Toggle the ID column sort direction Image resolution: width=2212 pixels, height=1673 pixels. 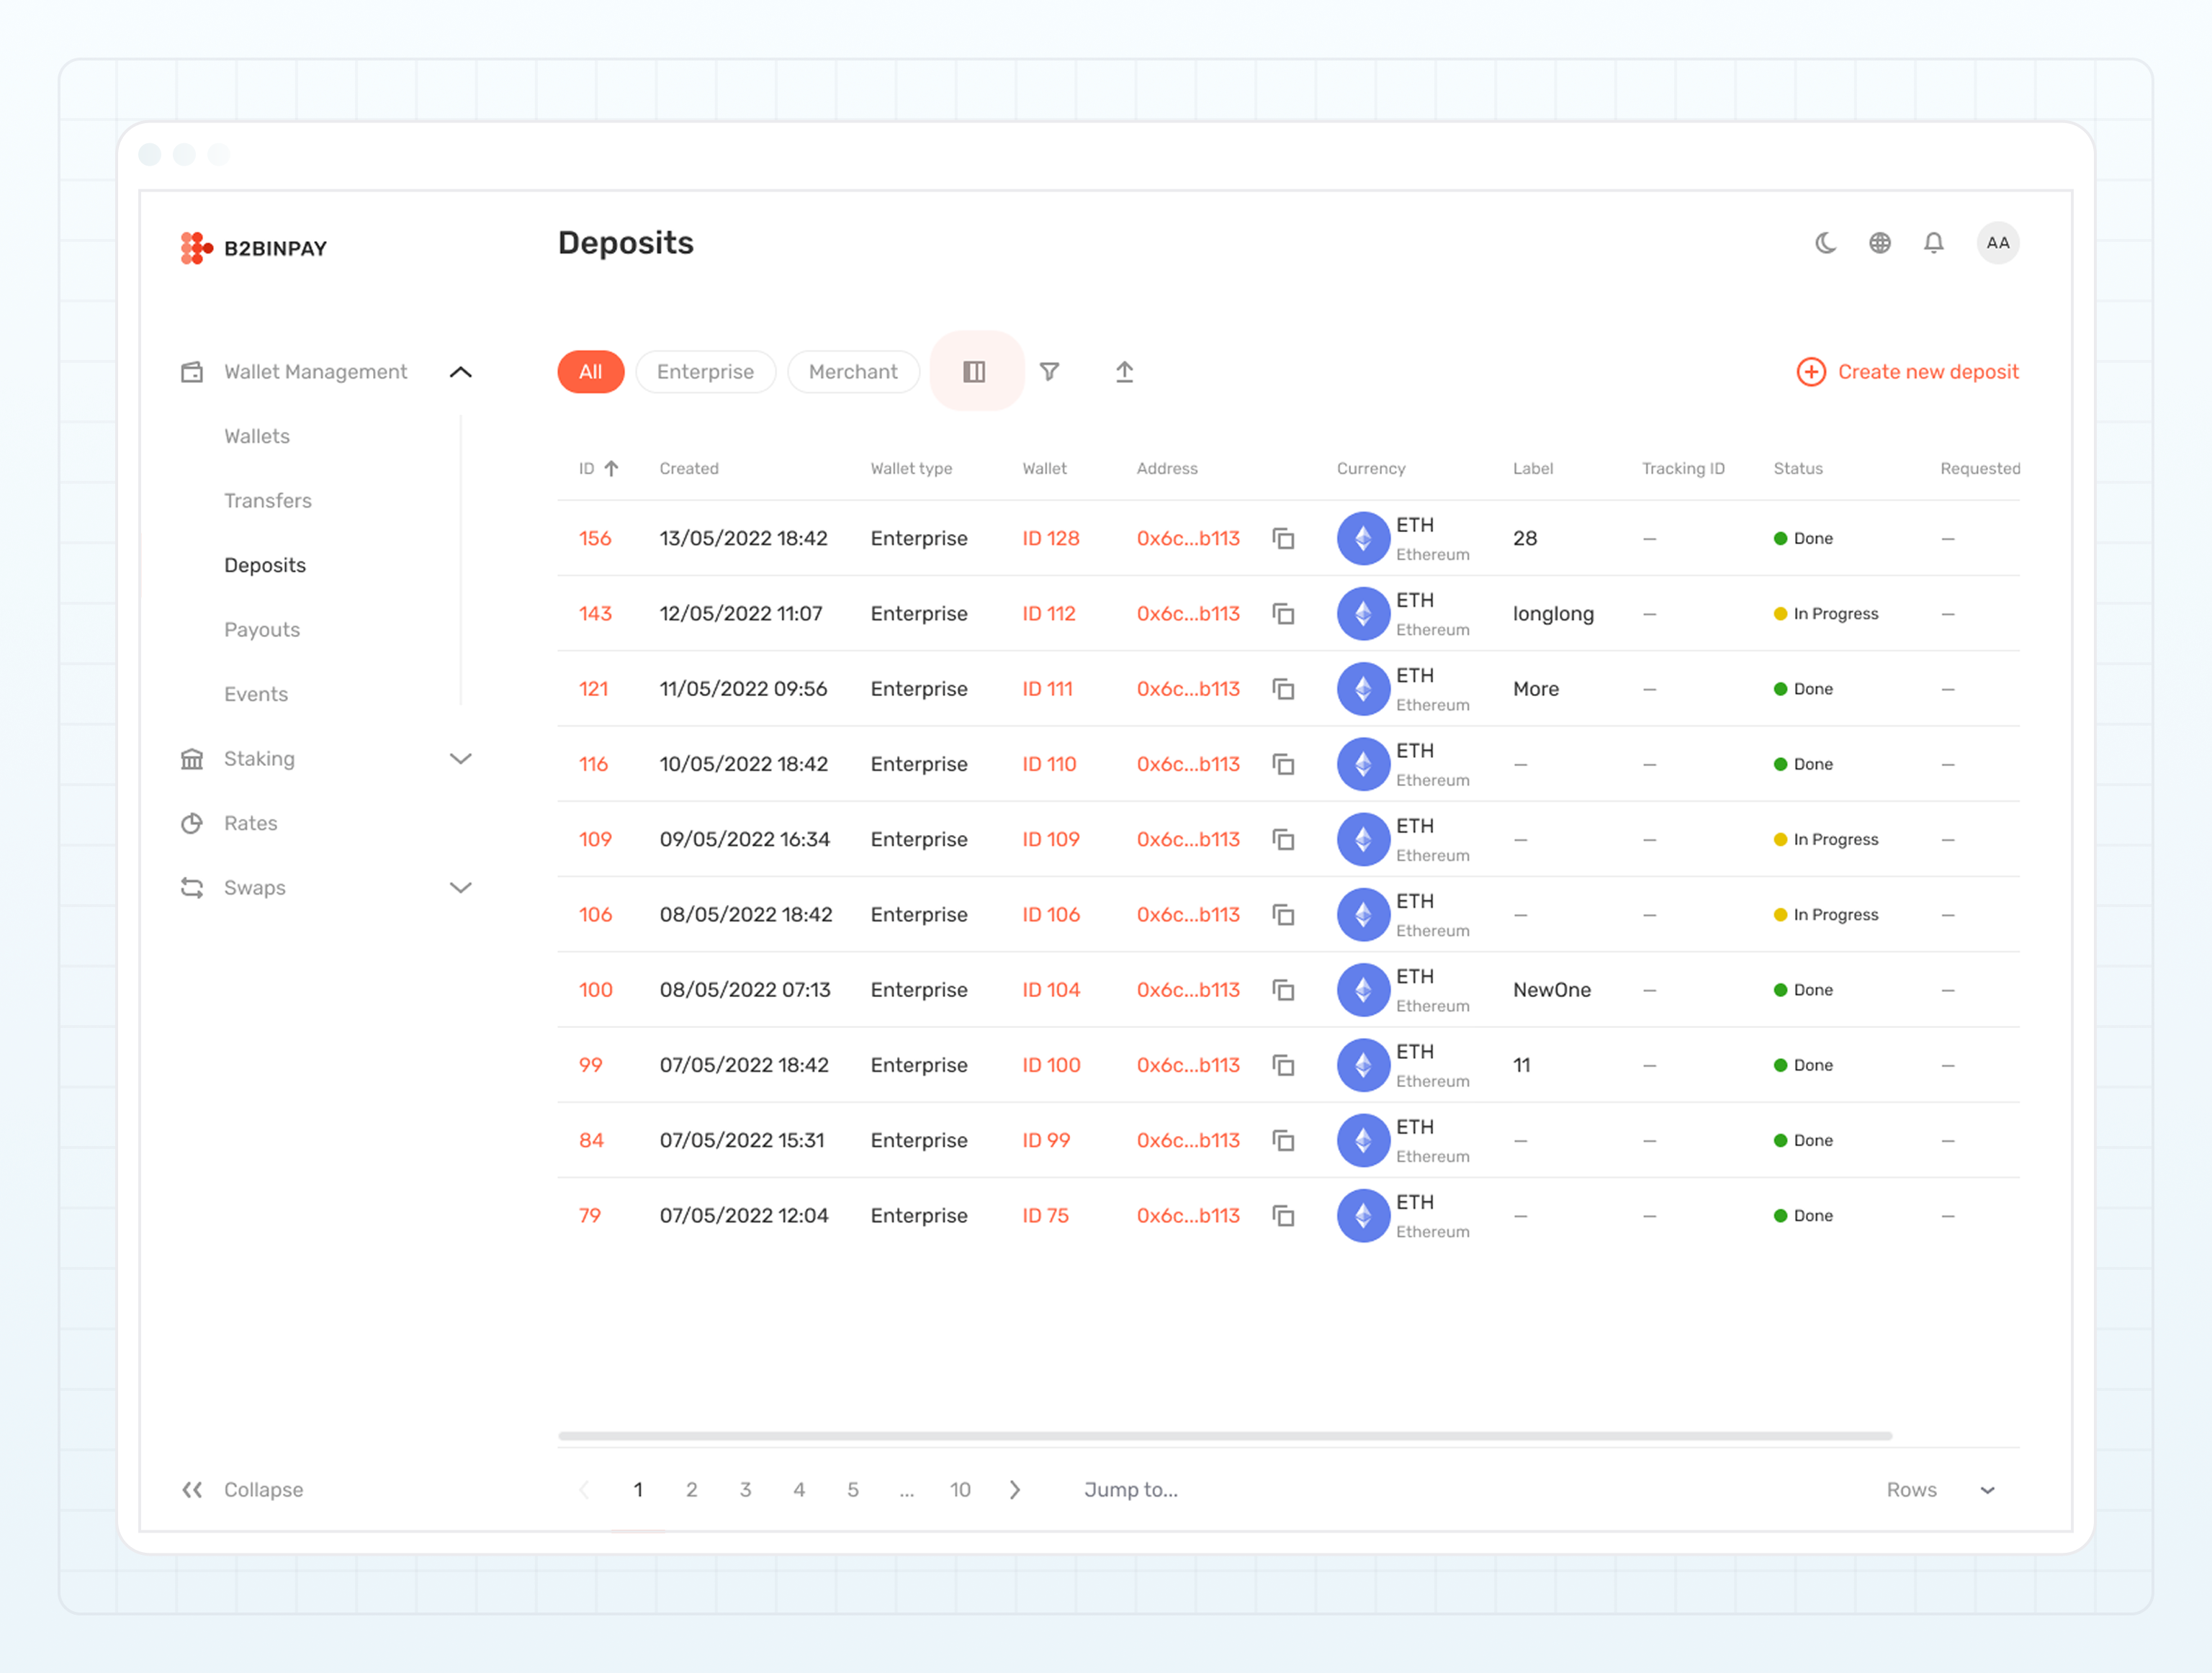point(613,467)
